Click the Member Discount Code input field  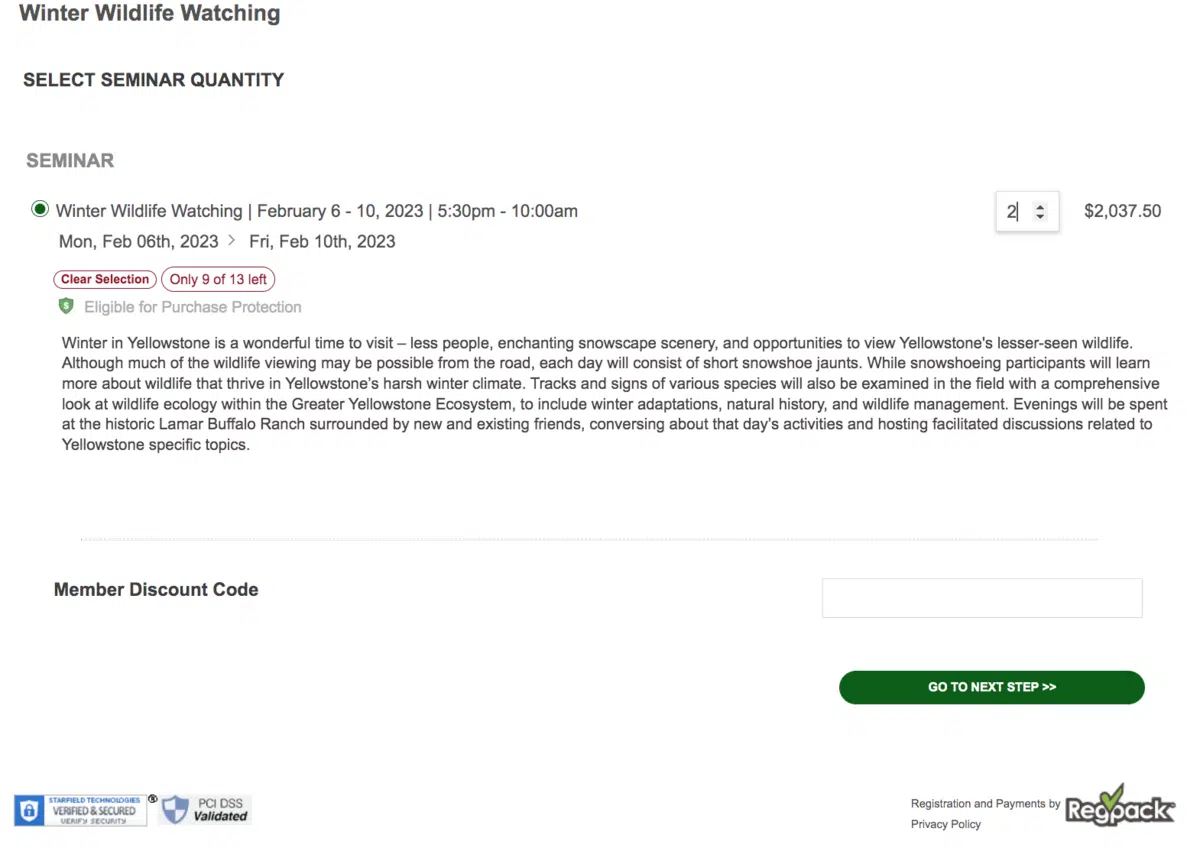point(981,598)
